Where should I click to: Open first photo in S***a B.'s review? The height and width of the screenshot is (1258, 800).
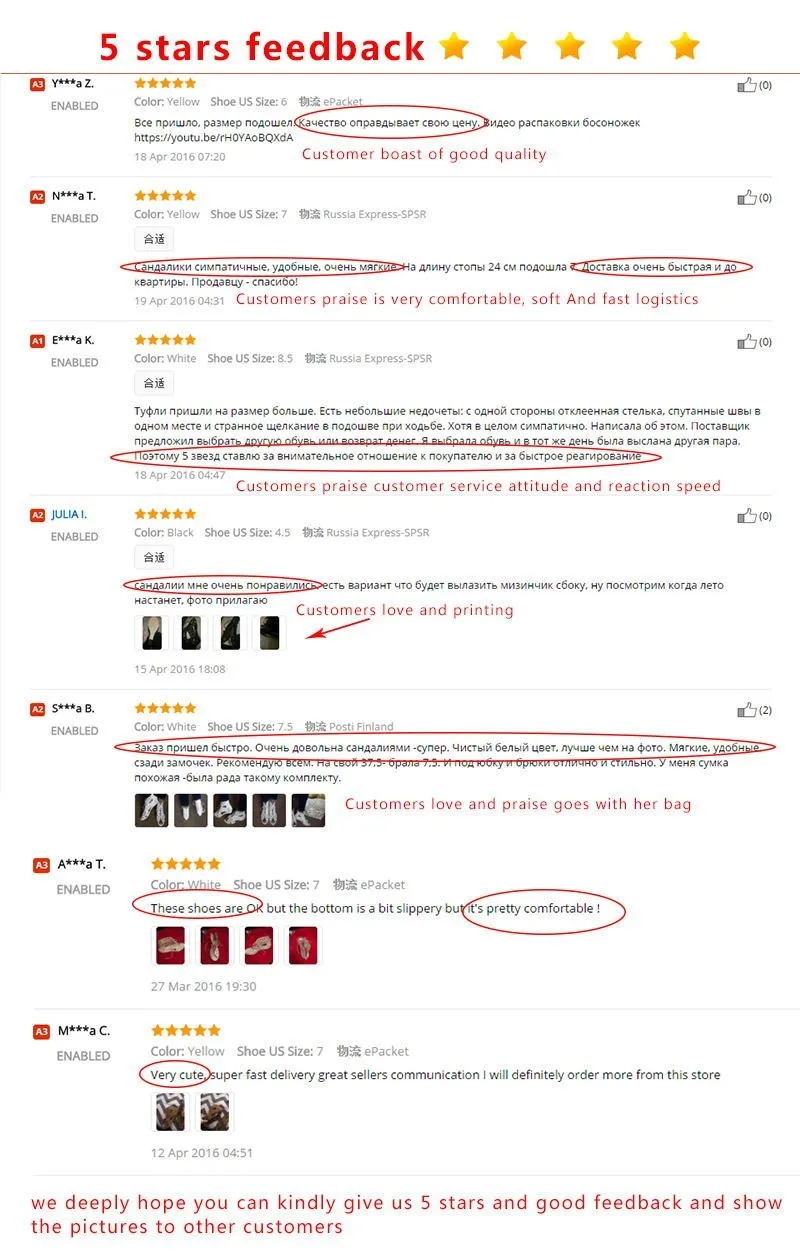tap(151, 811)
